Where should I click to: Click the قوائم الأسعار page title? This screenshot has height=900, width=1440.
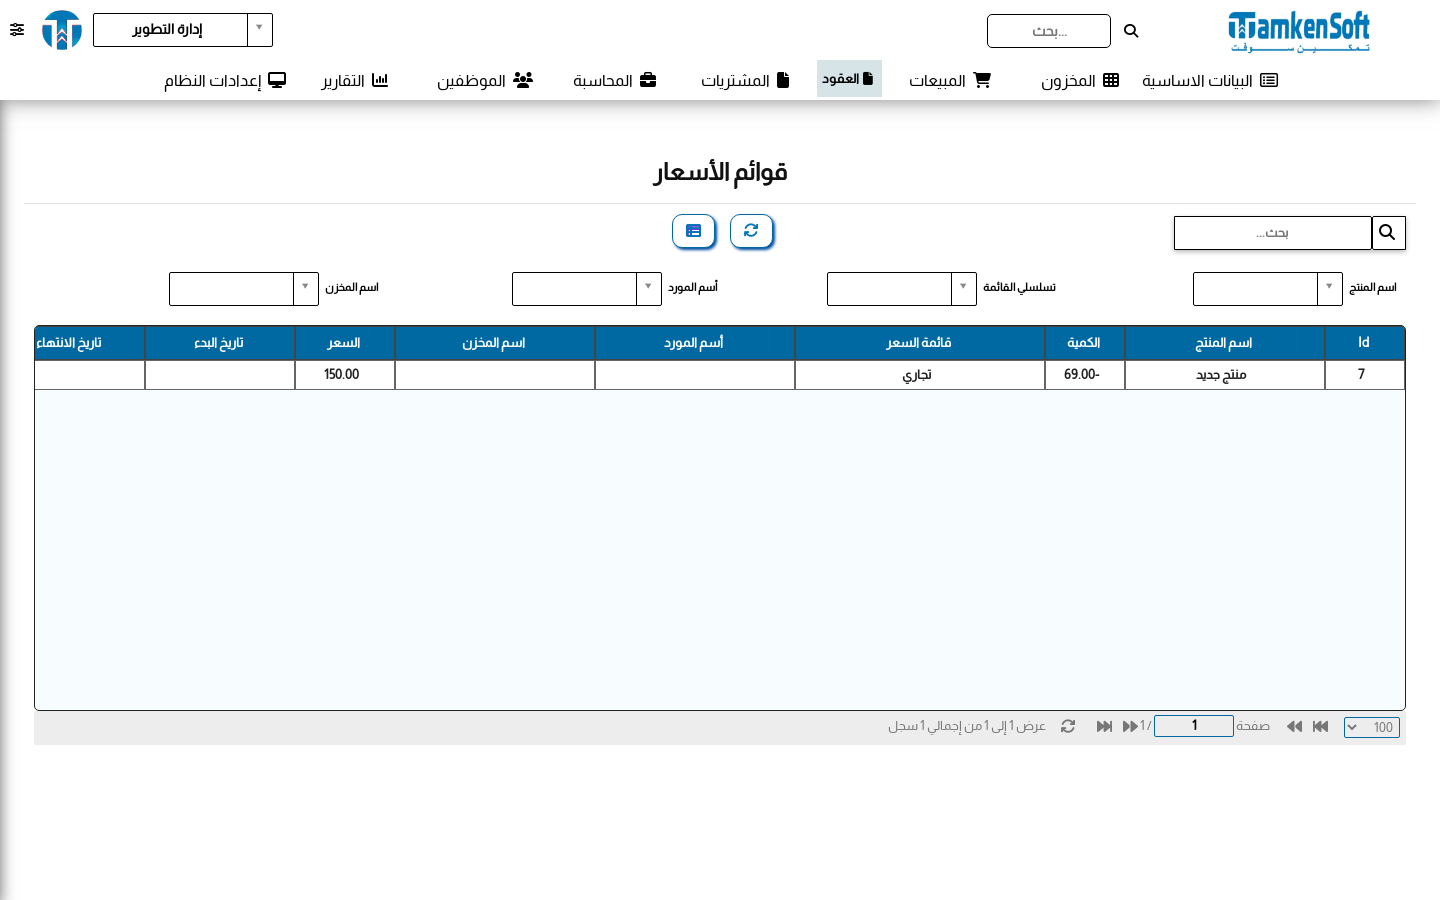[720, 172]
